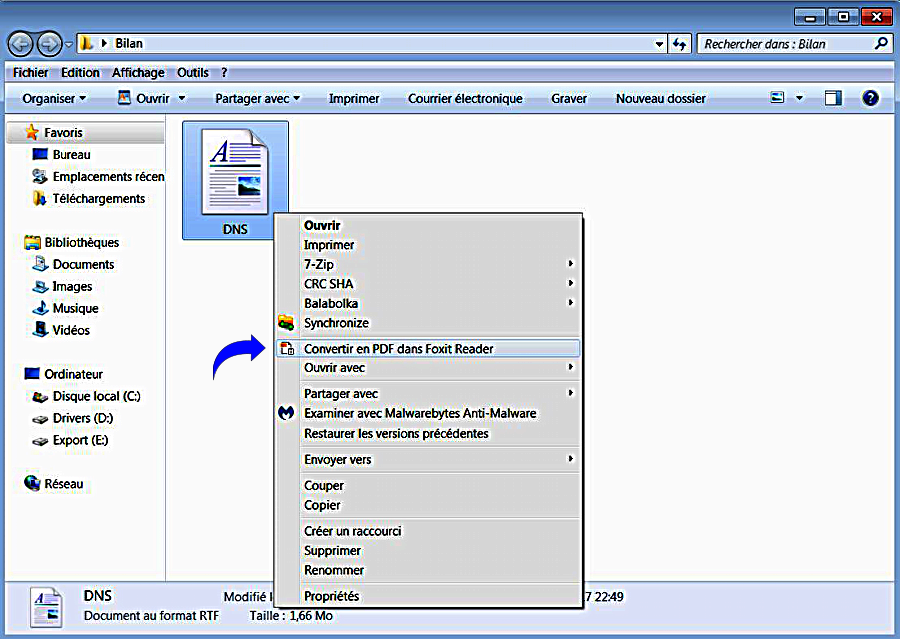Click the Ouvrir toolbar button
Screen dimensions: 900x639
tap(144, 99)
